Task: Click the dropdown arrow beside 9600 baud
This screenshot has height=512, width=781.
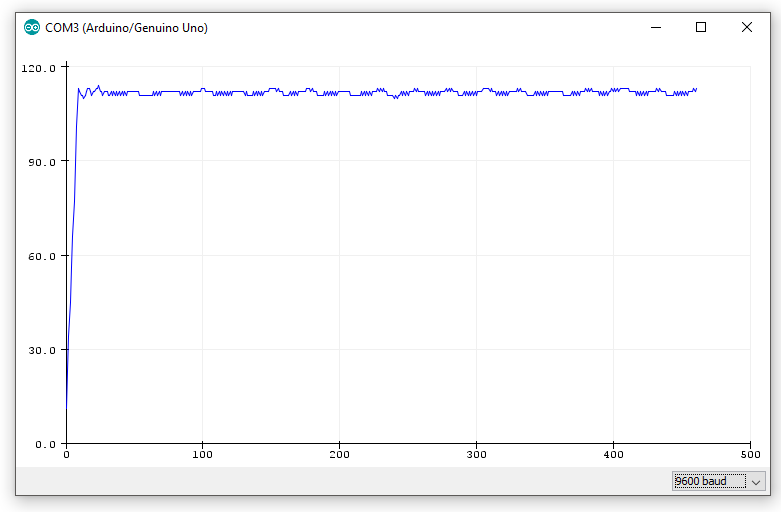Action: 756,482
